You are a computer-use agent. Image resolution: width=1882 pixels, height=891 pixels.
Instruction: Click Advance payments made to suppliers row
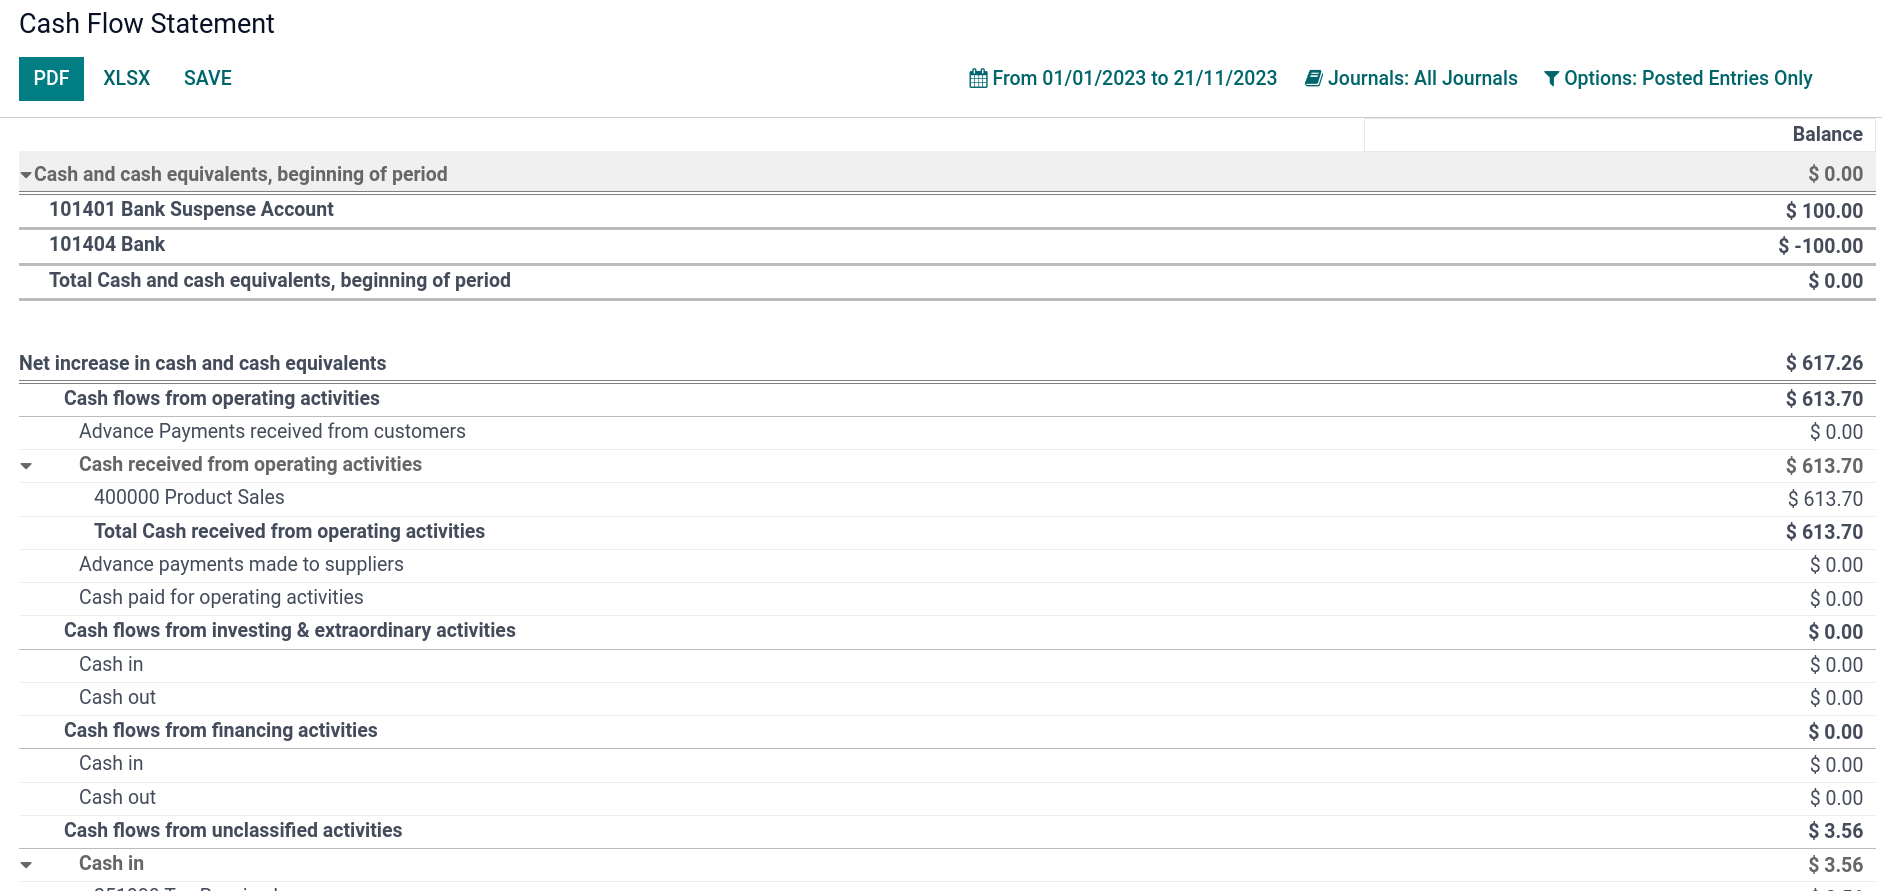(x=241, y=565)
